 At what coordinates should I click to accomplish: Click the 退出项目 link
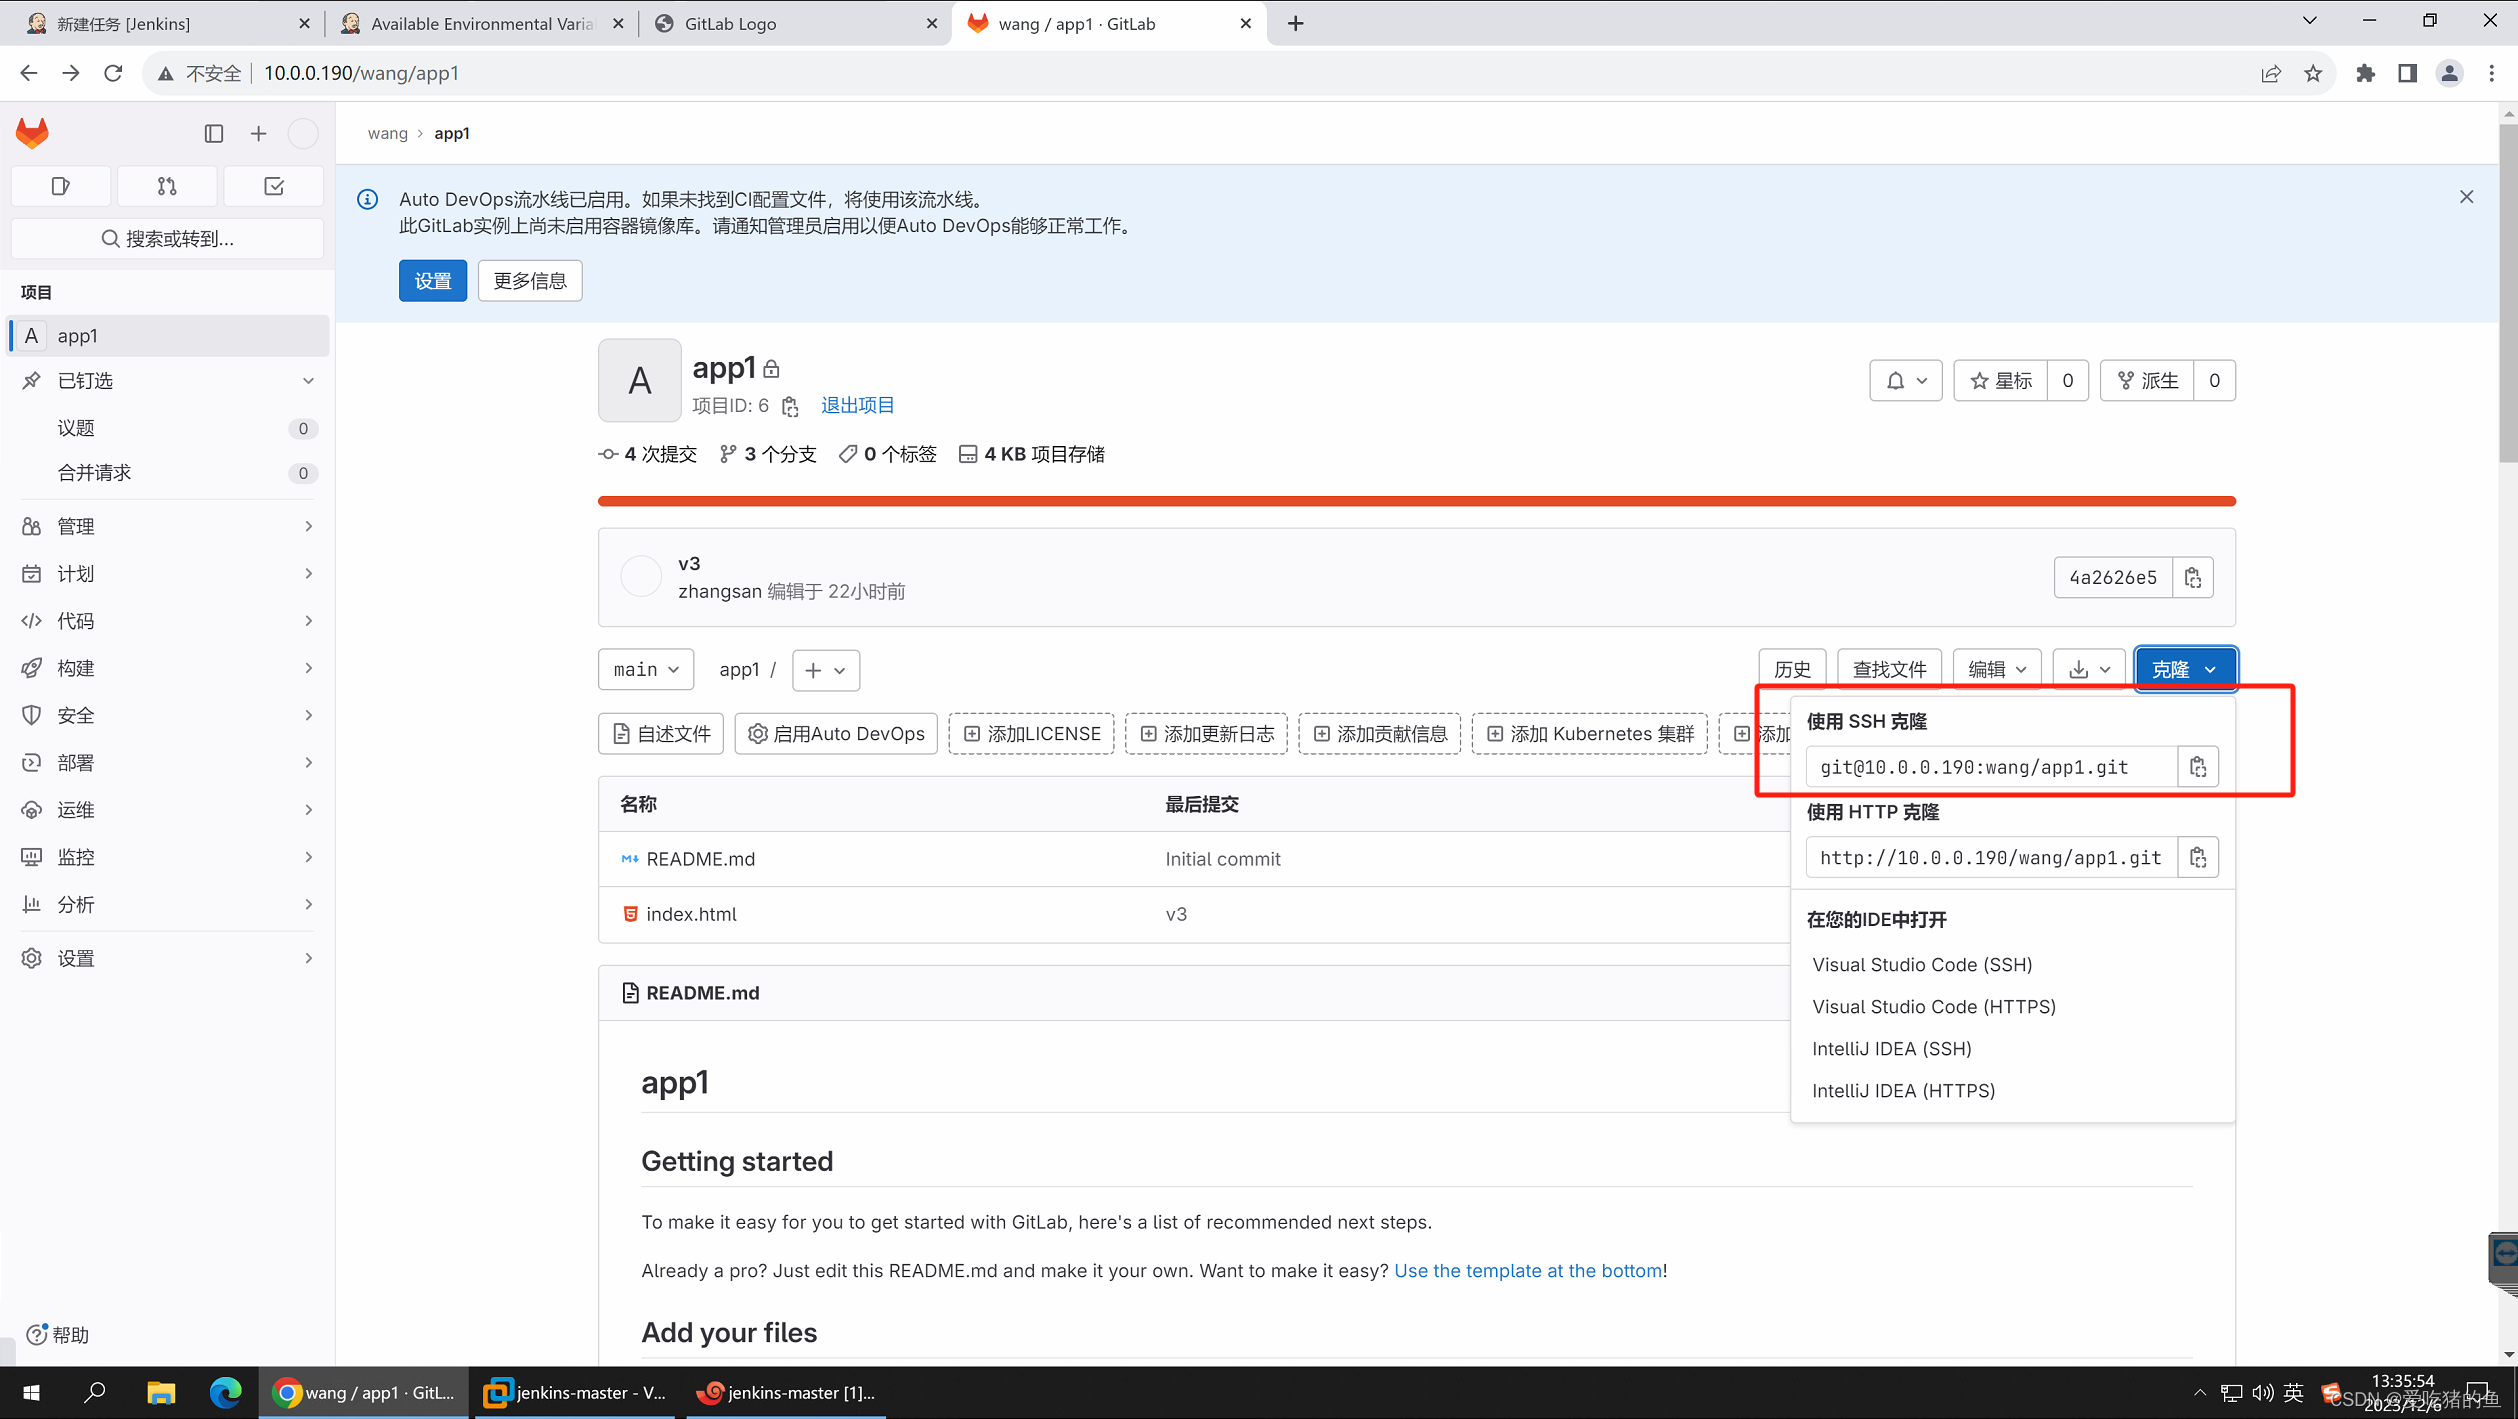858,405
